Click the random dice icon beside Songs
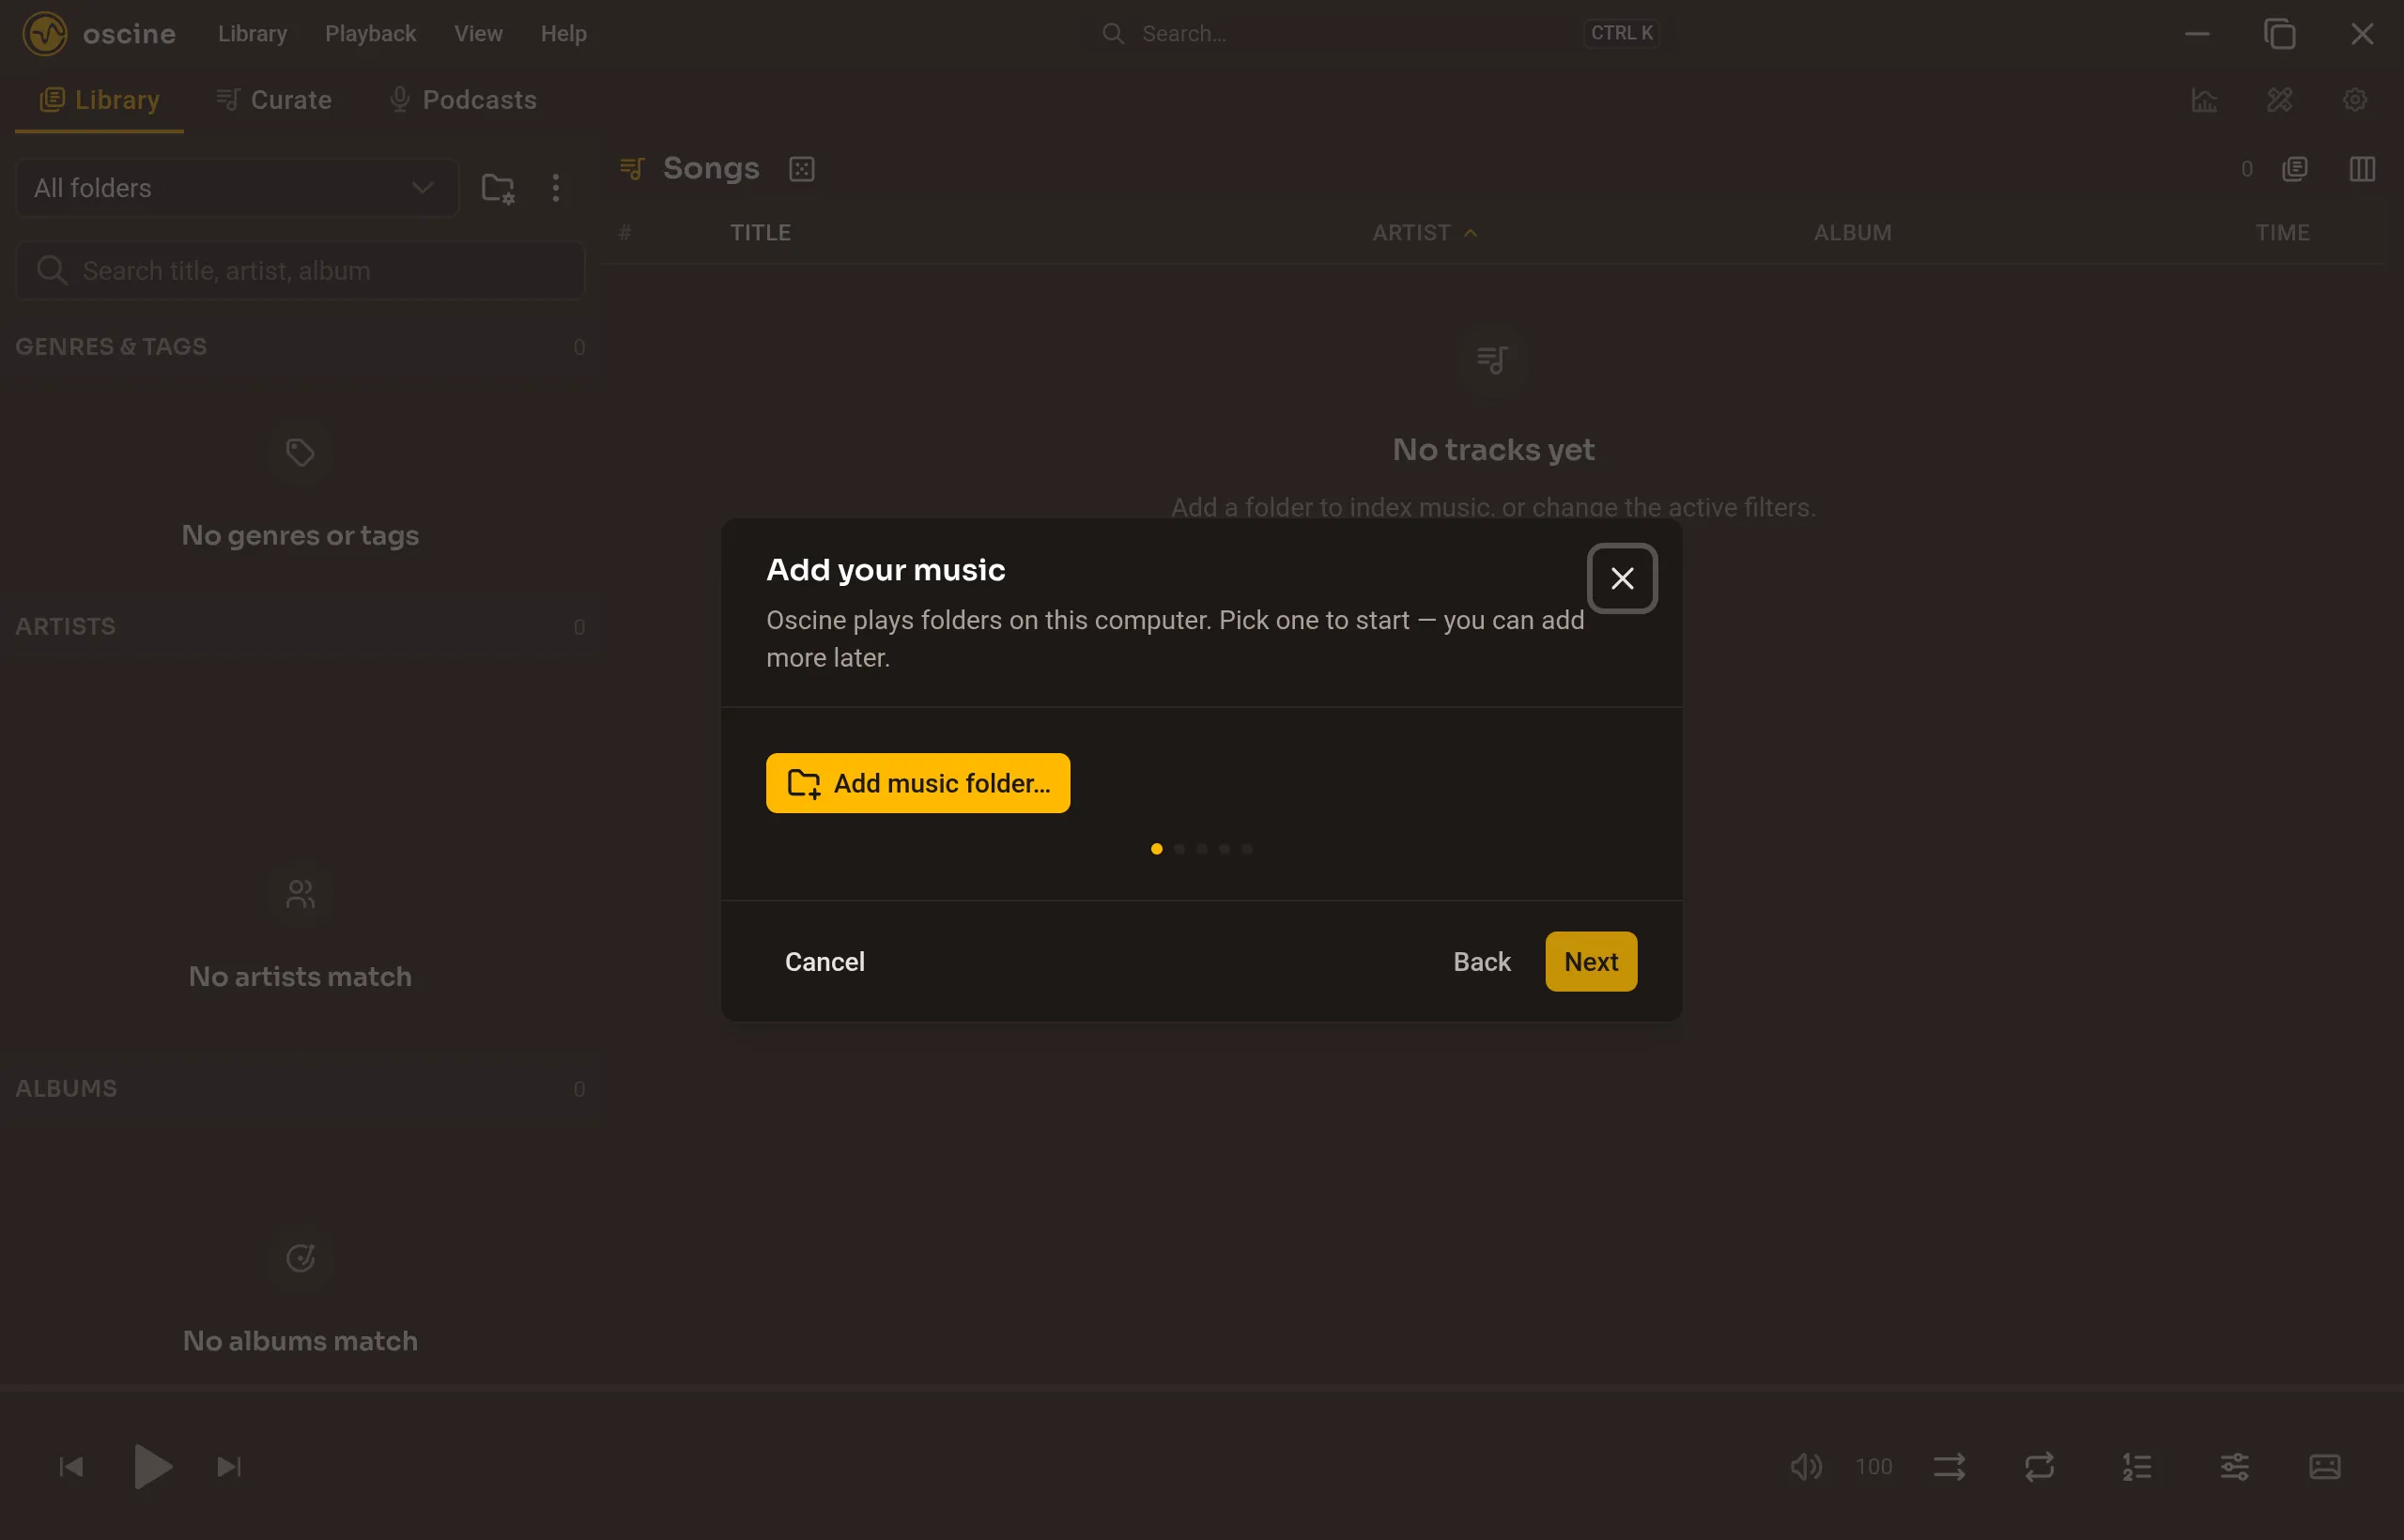This screenshot has width=2404, height=1540. tap(801, 169)
